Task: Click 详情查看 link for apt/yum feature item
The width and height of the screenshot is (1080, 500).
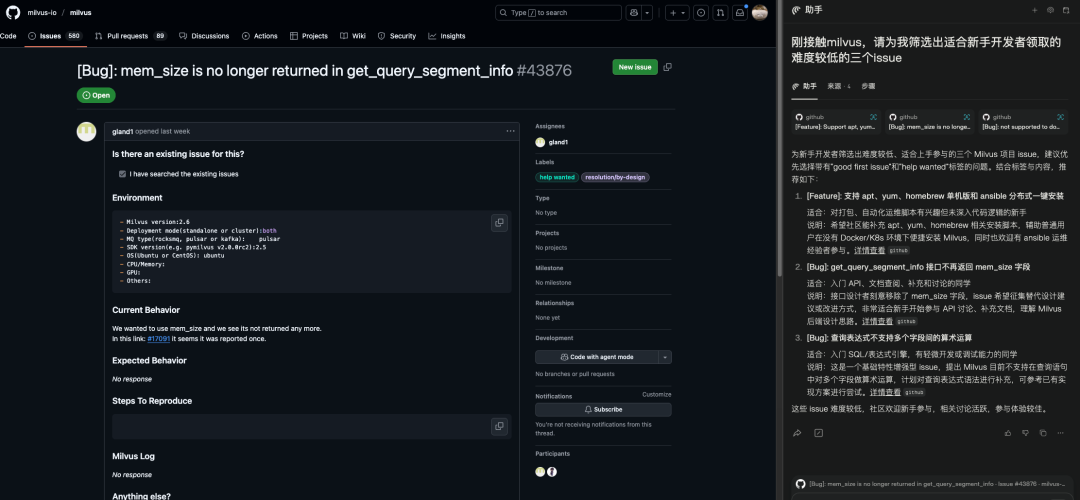Action: coord(869,250)
